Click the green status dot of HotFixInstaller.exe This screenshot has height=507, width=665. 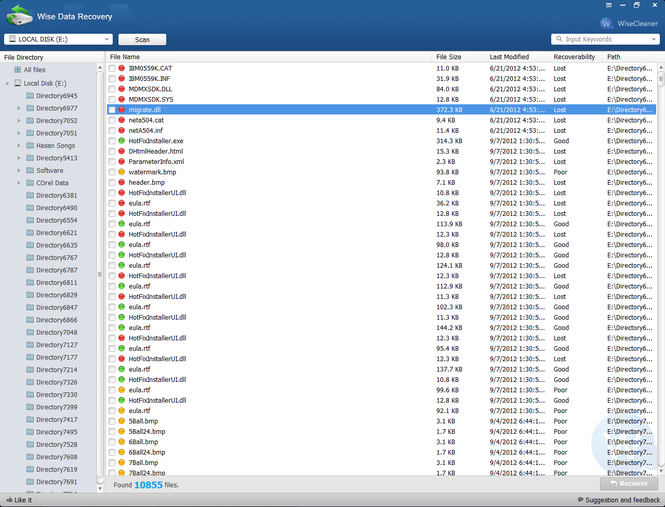pos(121,141)
